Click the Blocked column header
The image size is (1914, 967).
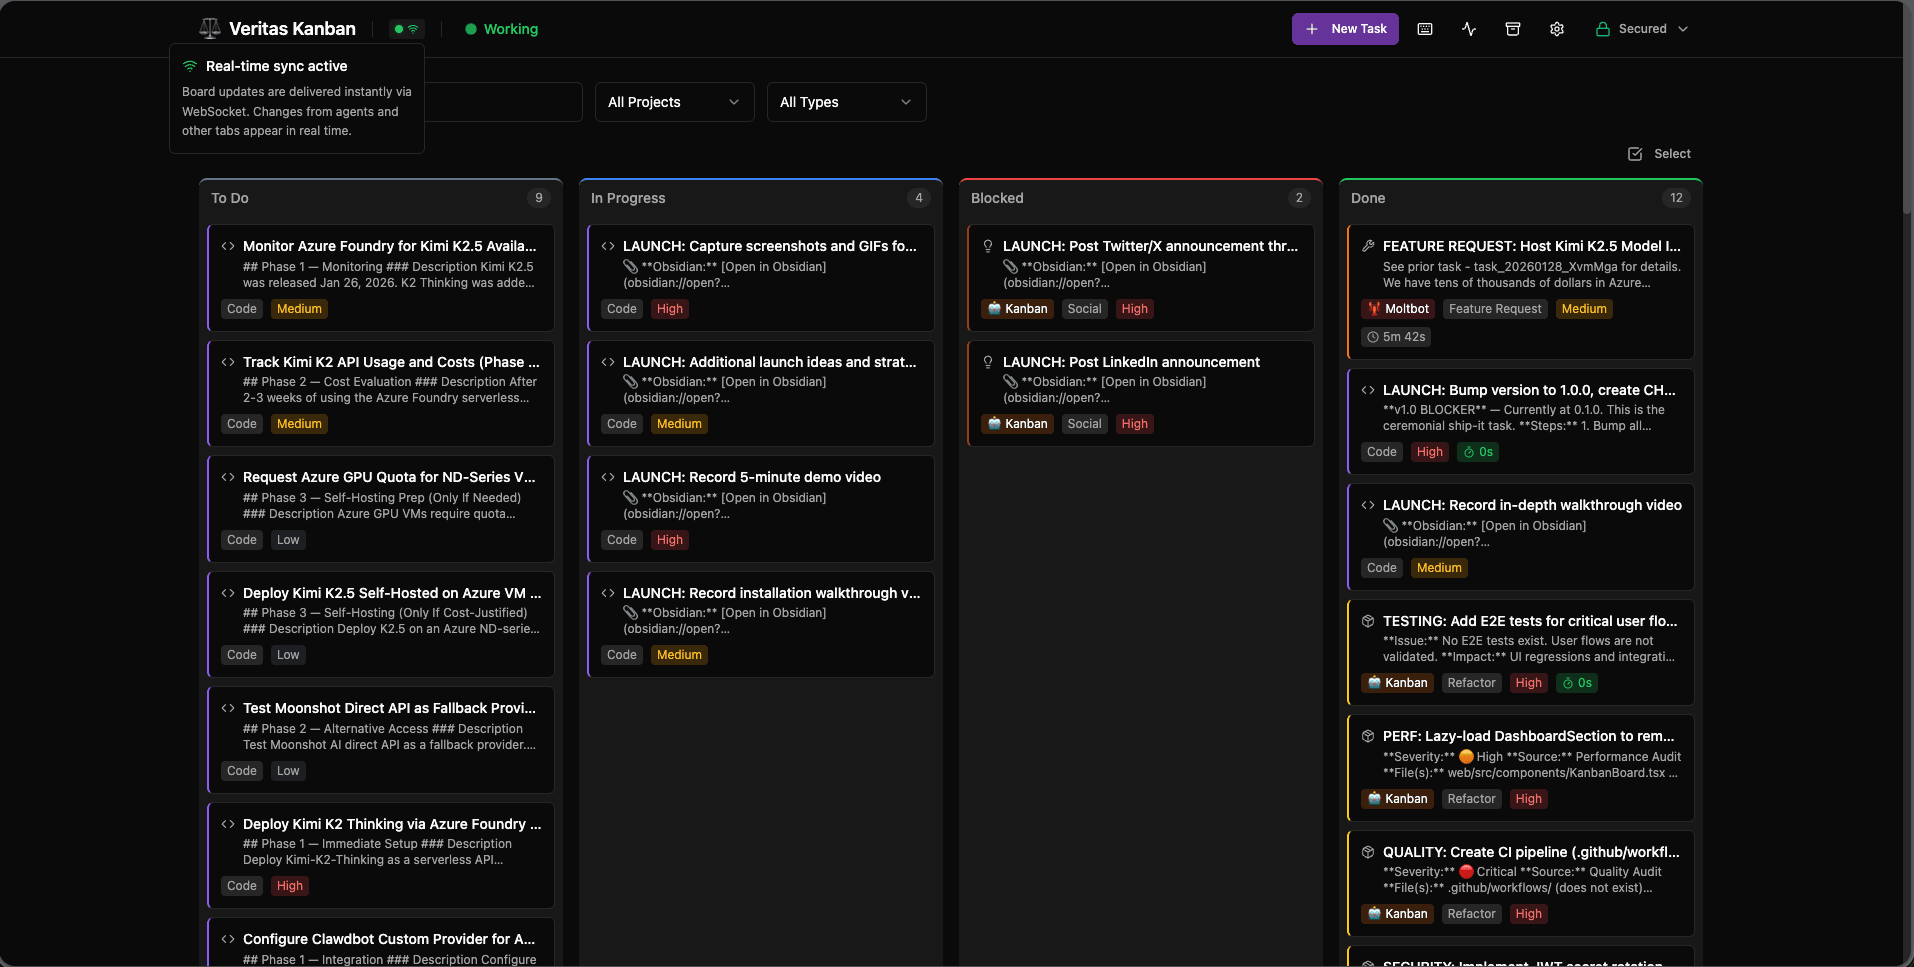(x=997, y=198)
